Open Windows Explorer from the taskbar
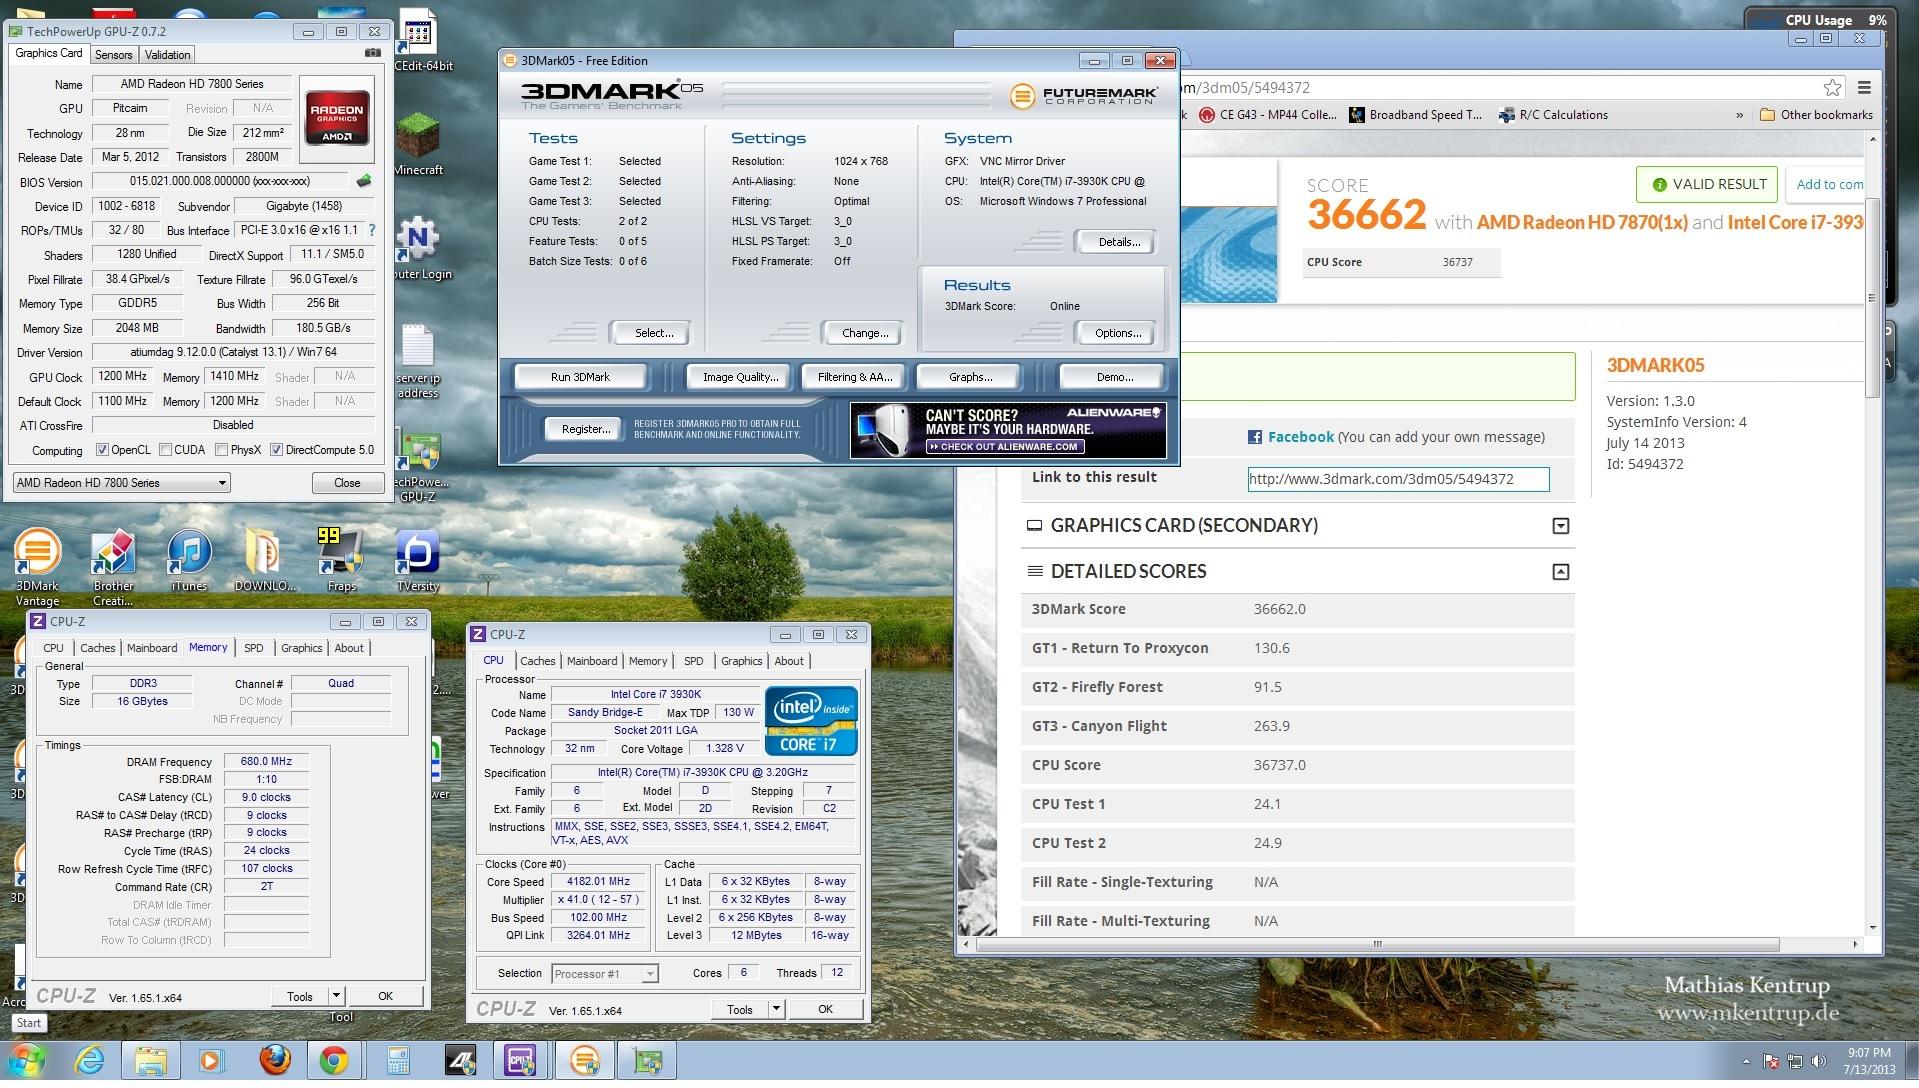 pos(151,1060)
